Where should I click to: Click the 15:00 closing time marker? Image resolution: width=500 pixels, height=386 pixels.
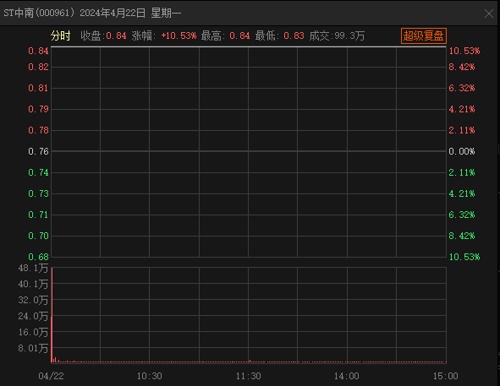point(445,376)
